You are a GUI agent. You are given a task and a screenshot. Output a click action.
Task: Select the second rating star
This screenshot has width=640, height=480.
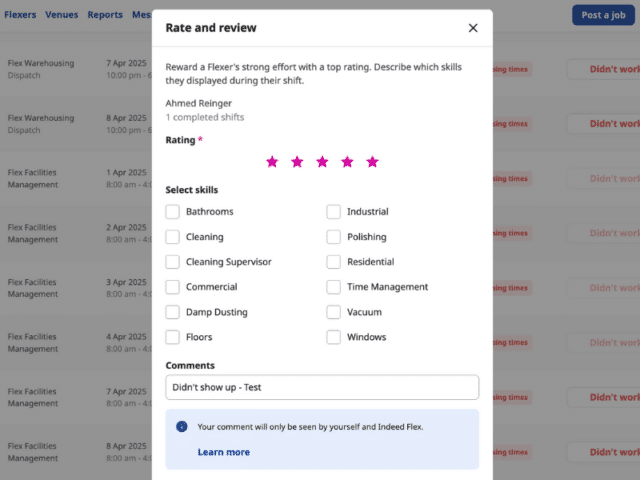(x=297, y=162)
